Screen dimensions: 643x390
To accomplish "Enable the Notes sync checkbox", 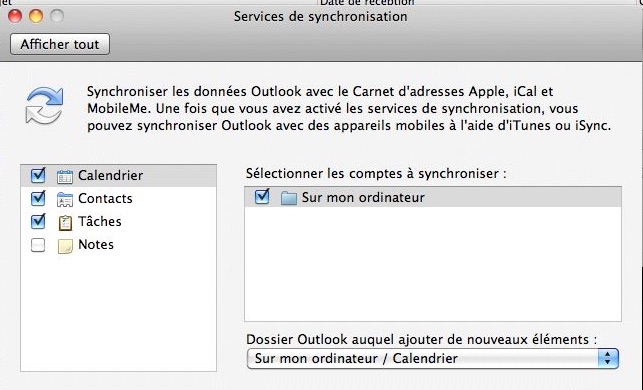I will [38, 245].
